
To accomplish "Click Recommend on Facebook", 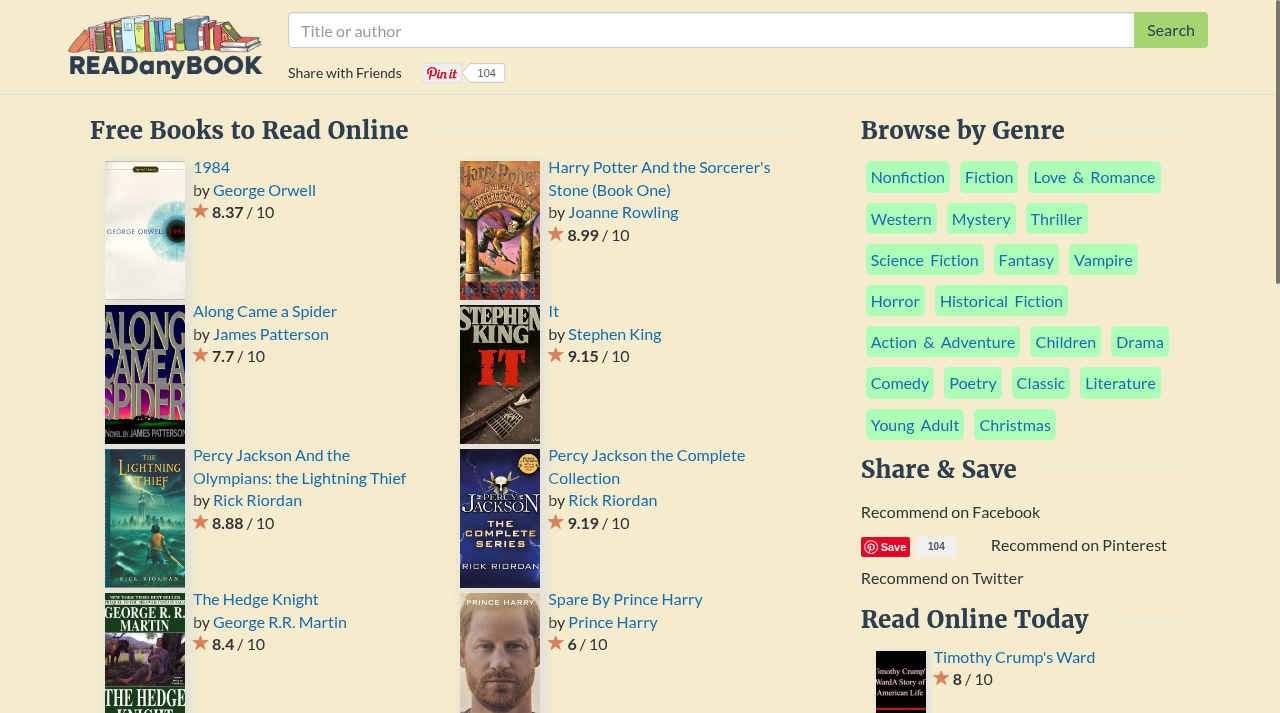I will tap(950, 512).
